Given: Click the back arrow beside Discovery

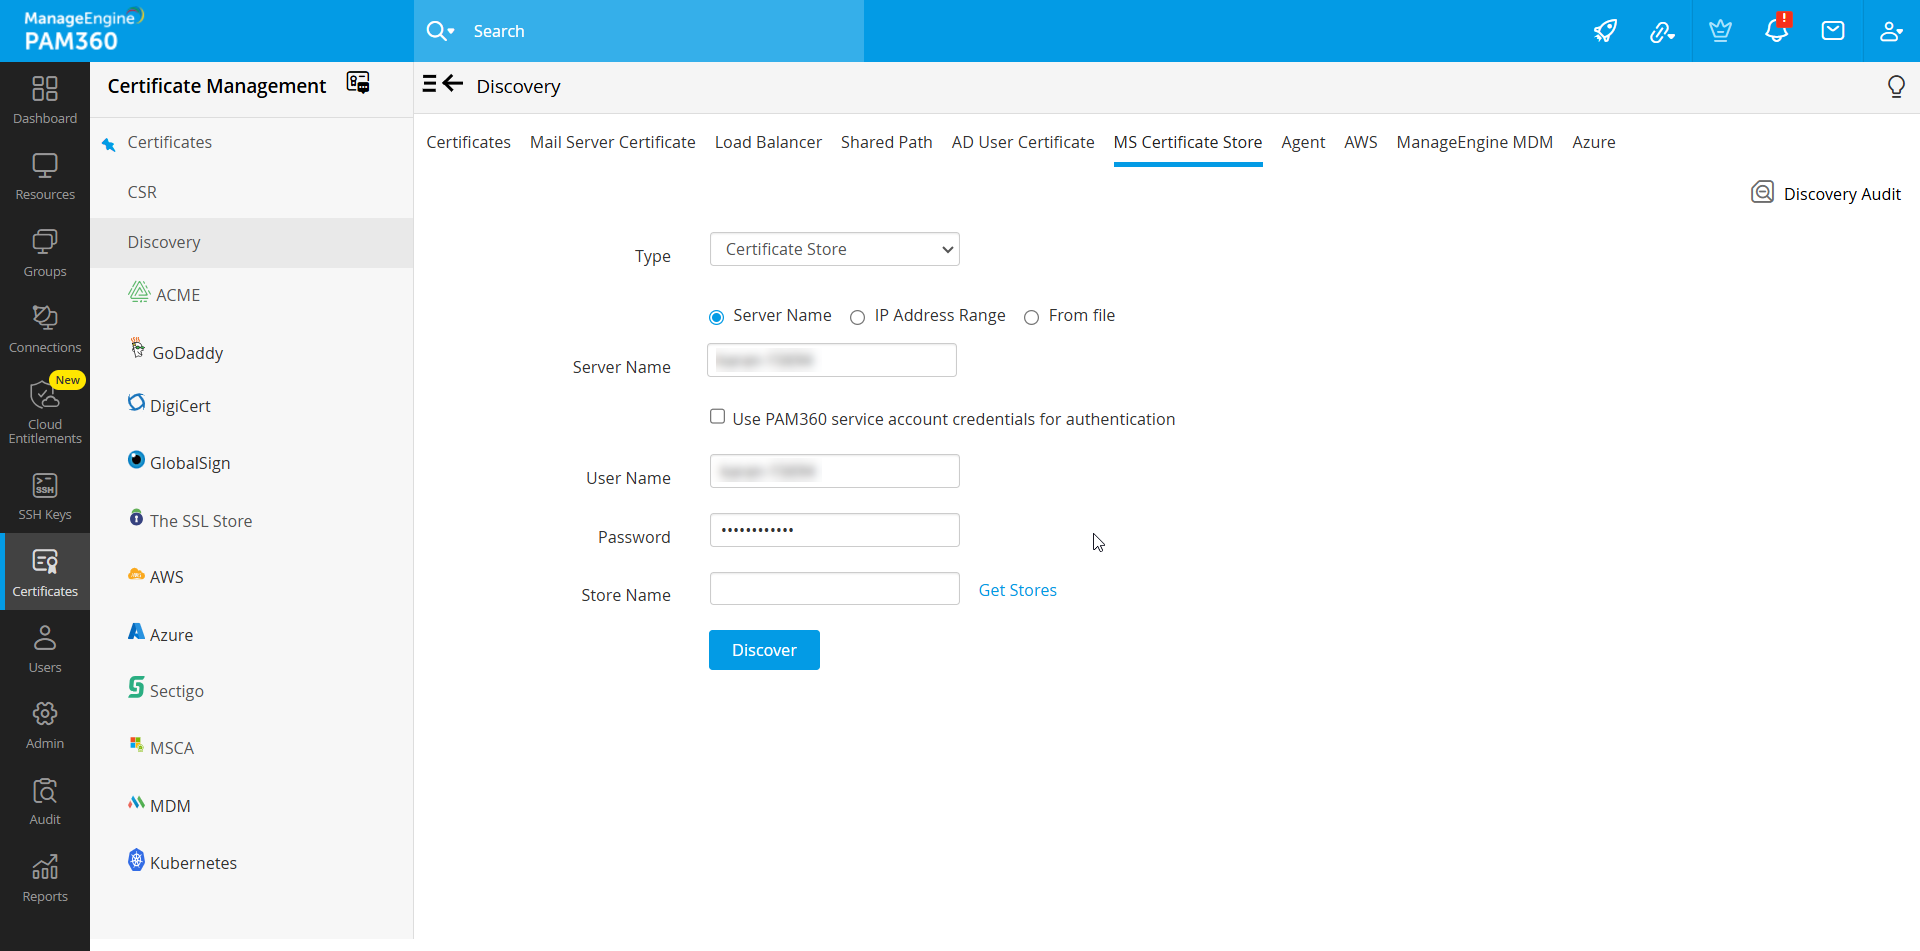Looking at the screenshot, I should [453, 84].
